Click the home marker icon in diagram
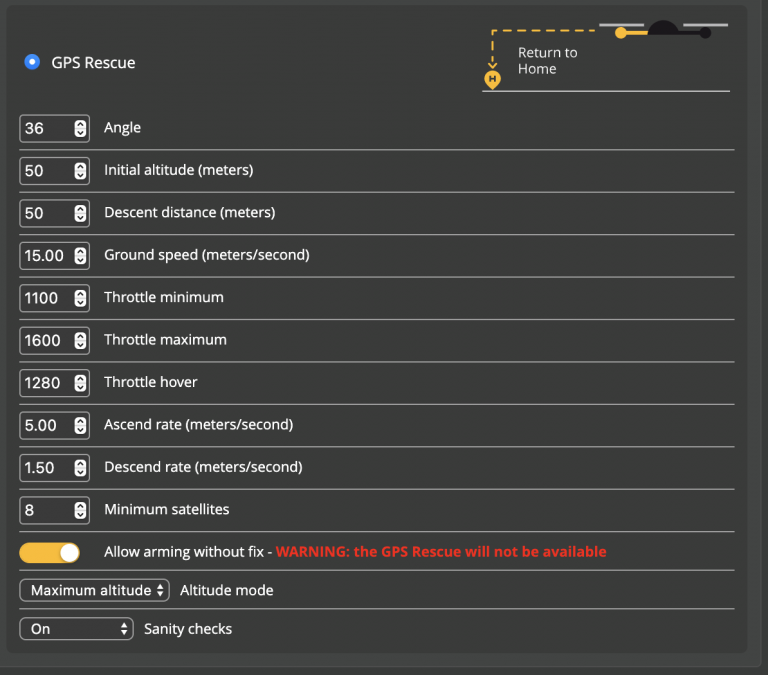Image resolution: width=768 pixels, height=675 pixels. click(492, 79)
